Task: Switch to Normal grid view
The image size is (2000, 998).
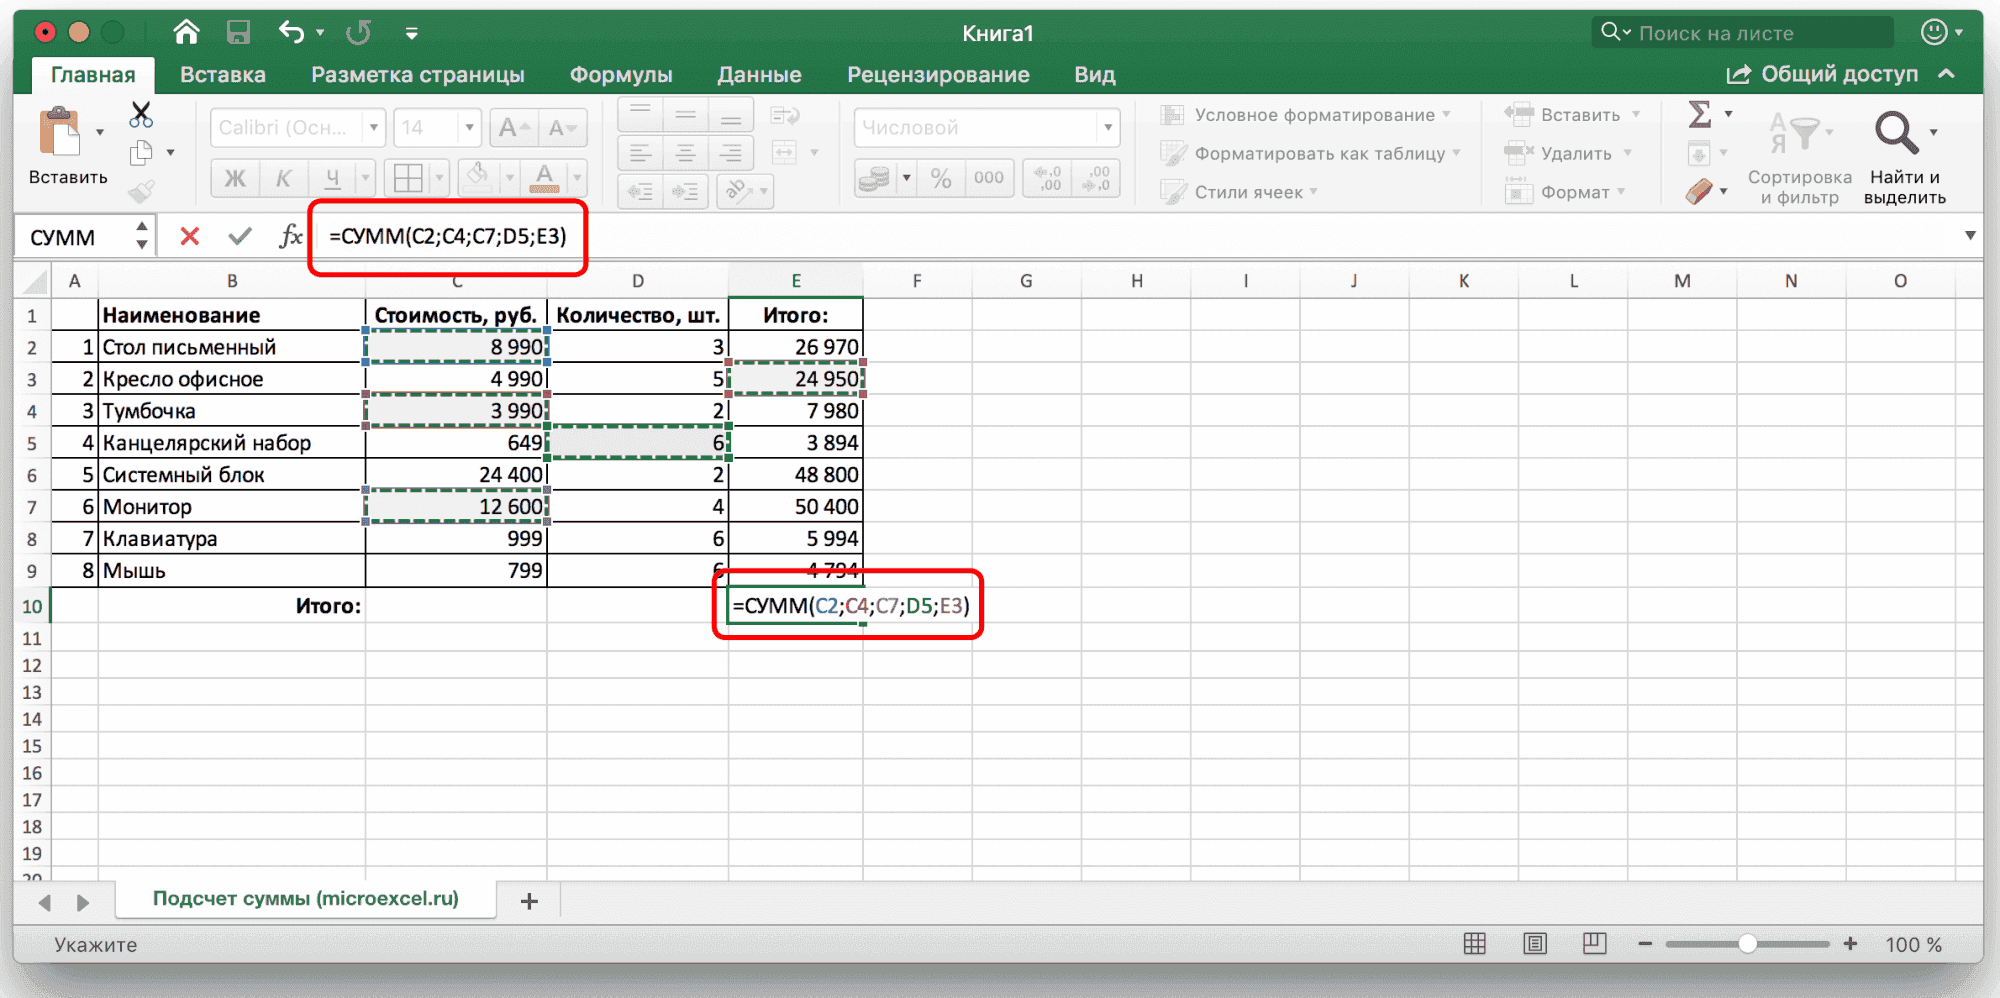Action: pos(1474,944)
